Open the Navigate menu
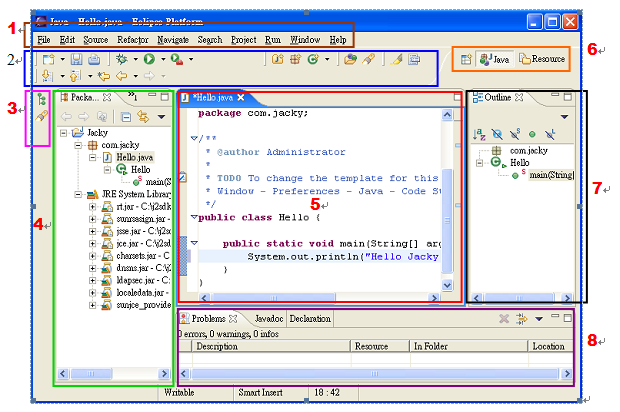 (x=173, y=40)
